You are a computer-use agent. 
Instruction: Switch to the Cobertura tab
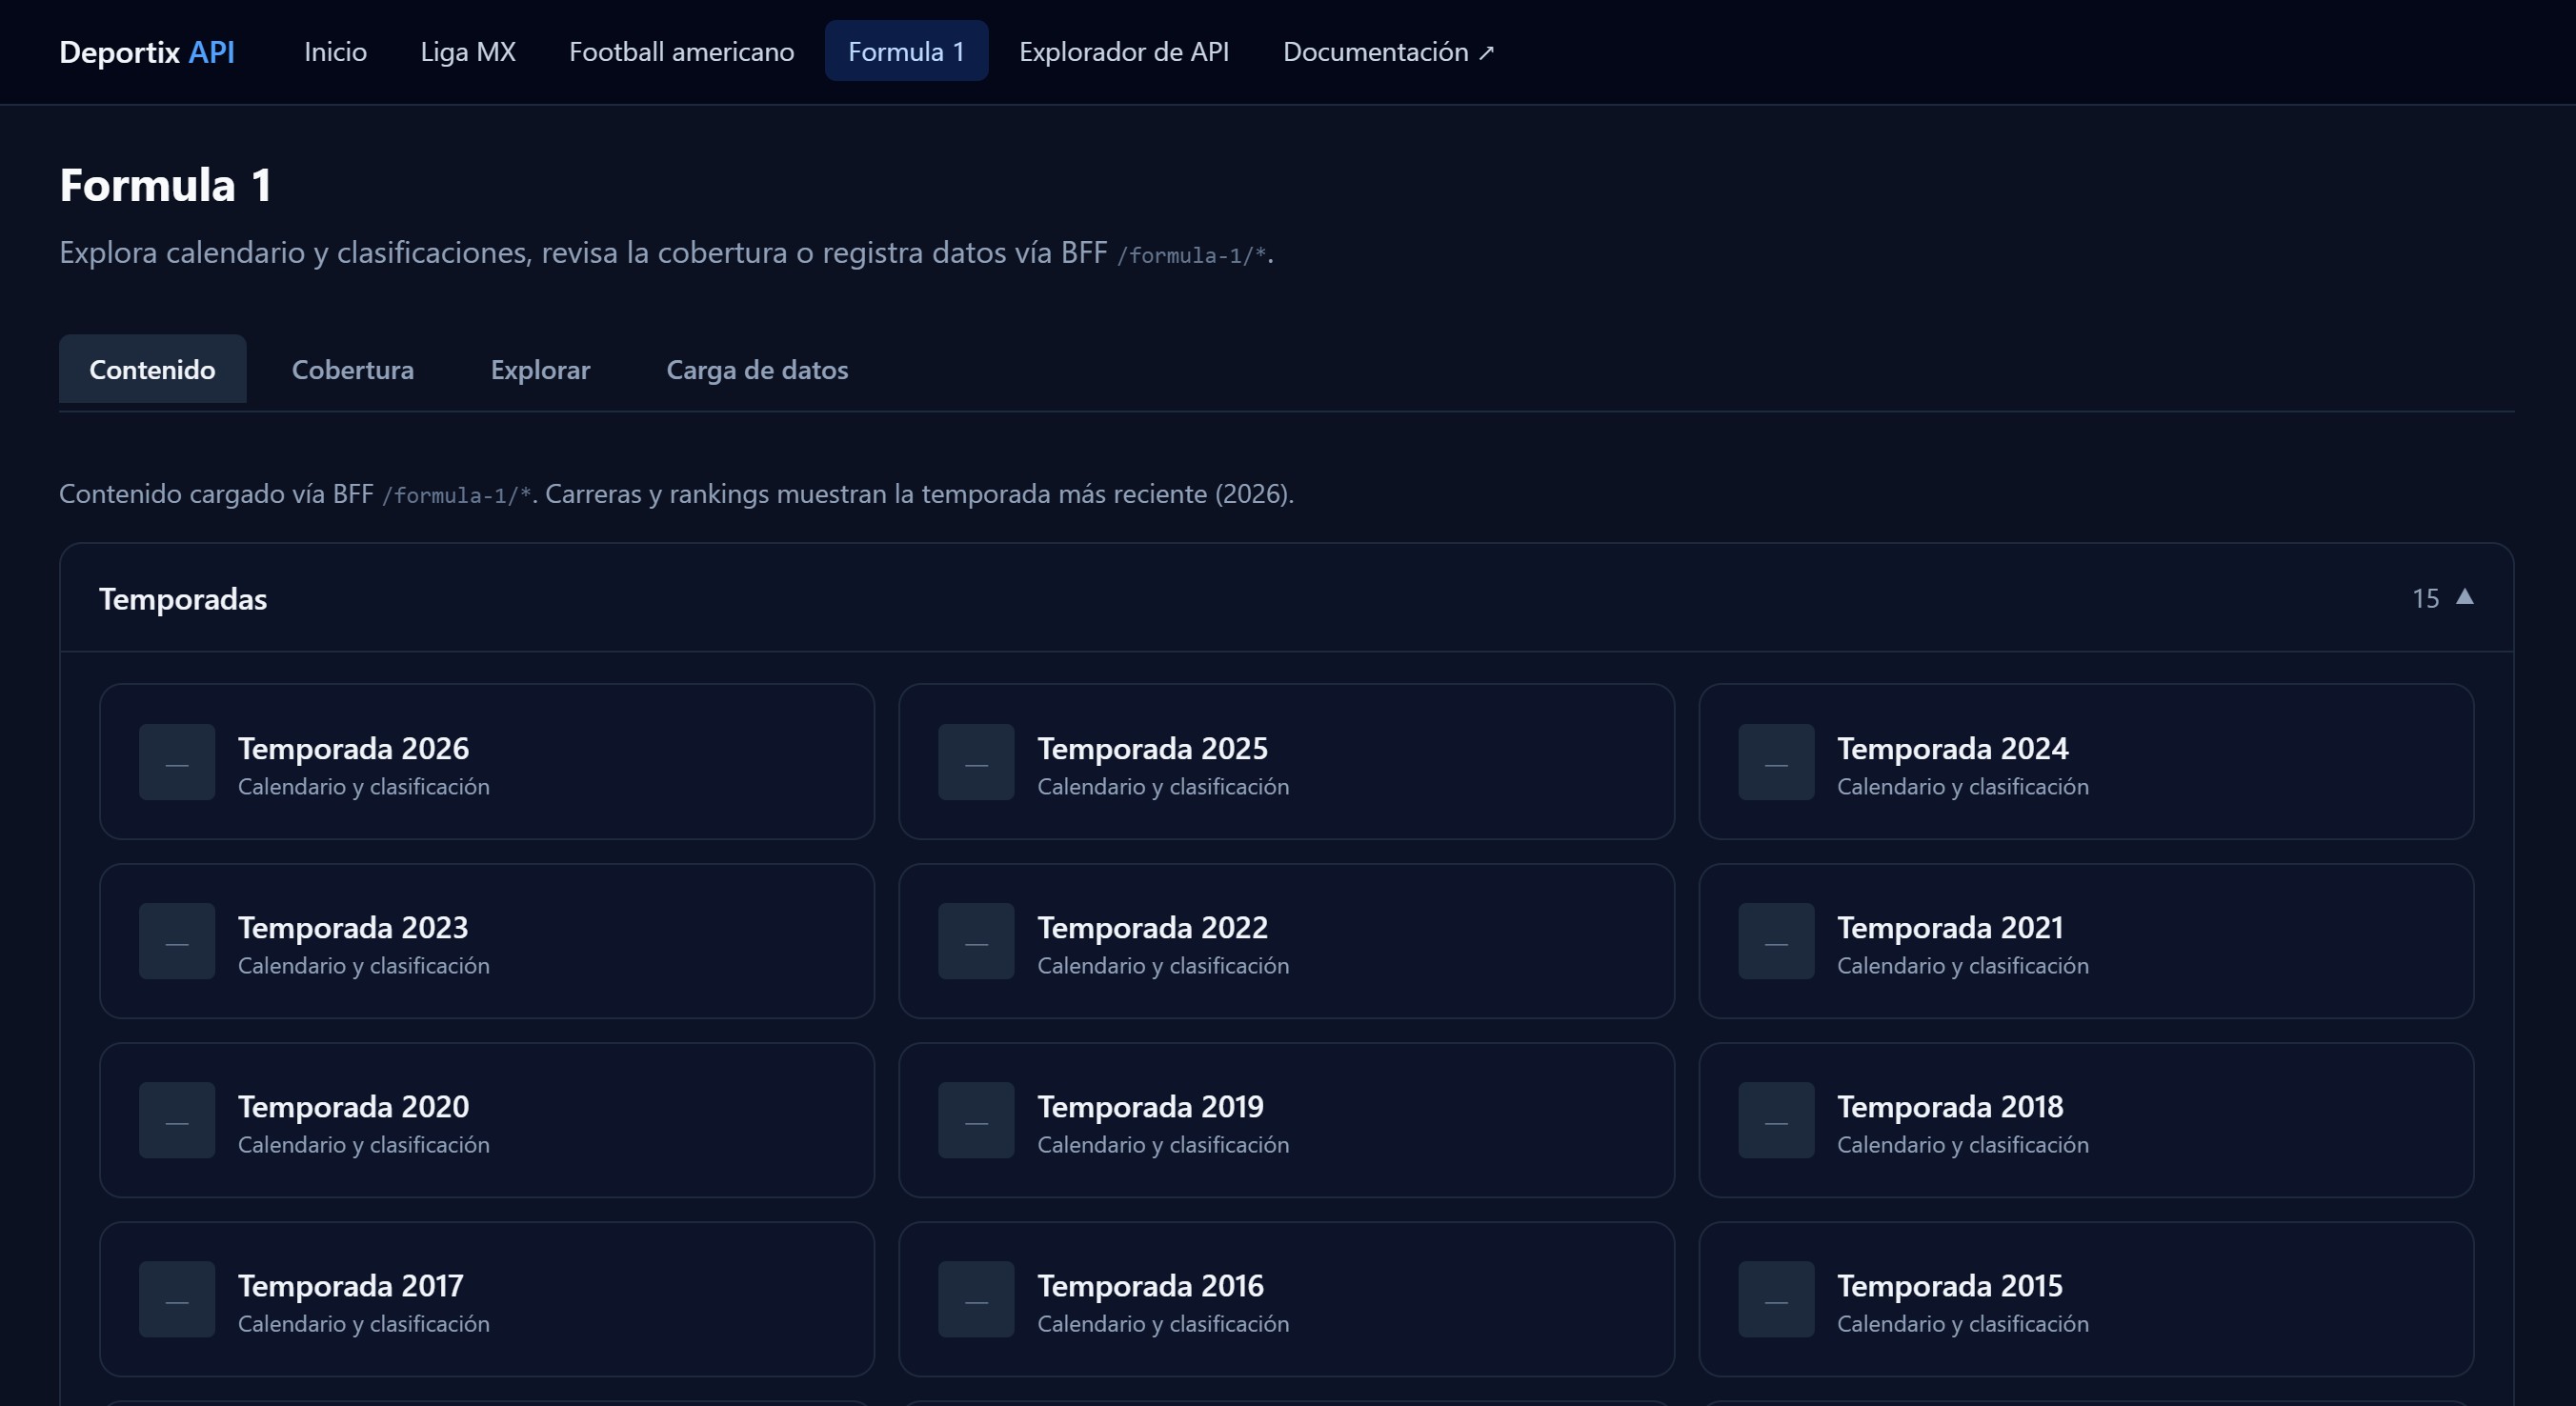[352, 369]
